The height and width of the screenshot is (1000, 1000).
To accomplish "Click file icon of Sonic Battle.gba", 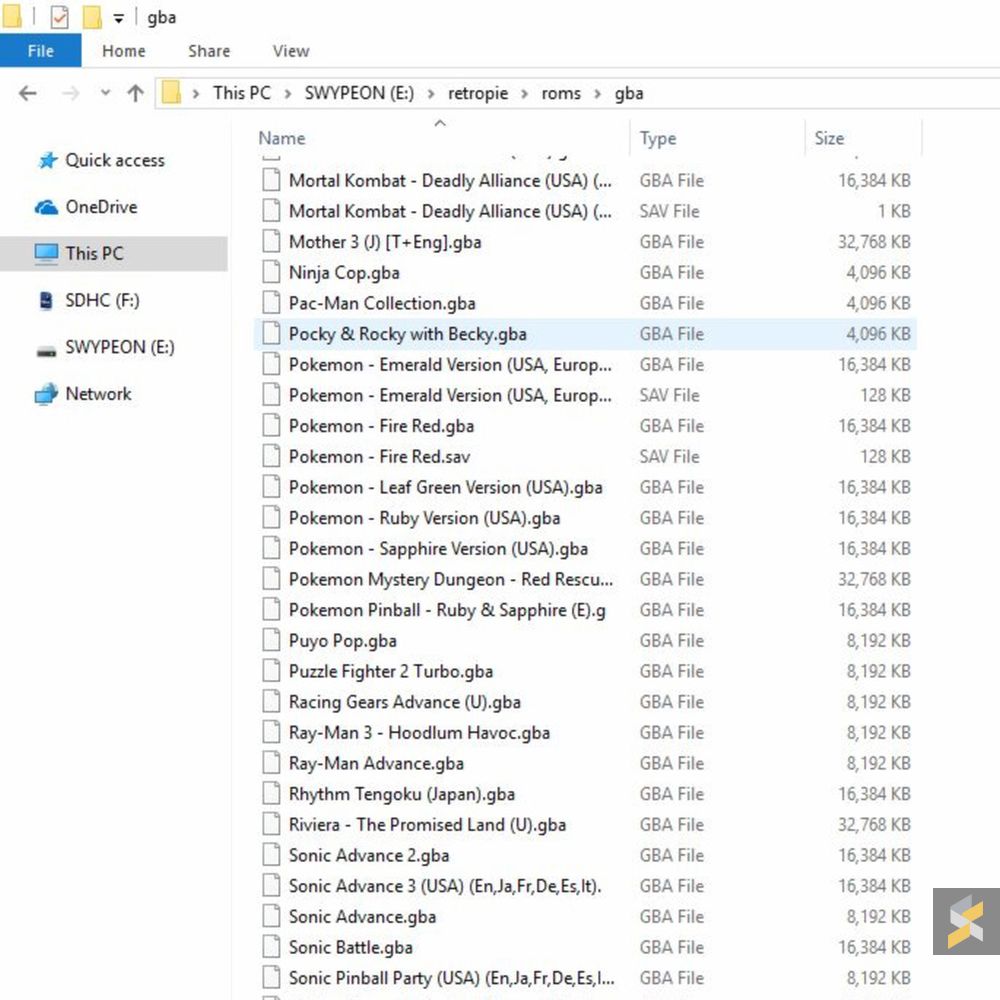I will pyautogui.click(x=271, y=946).
